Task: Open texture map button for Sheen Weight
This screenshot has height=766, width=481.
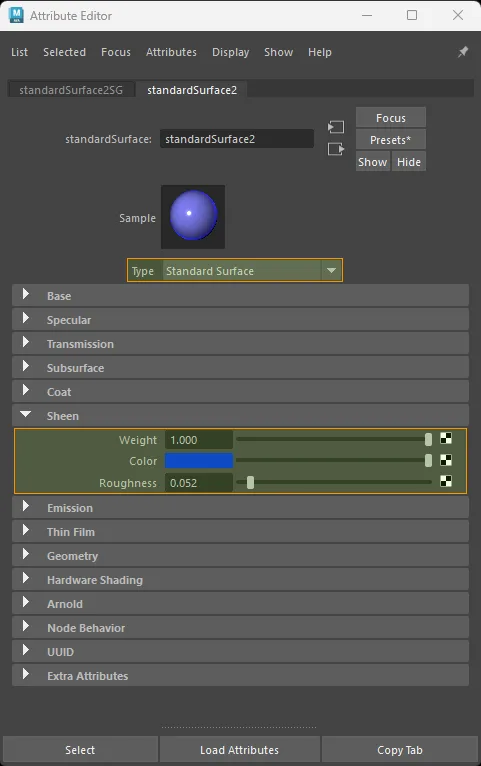Action: (446, 439)
